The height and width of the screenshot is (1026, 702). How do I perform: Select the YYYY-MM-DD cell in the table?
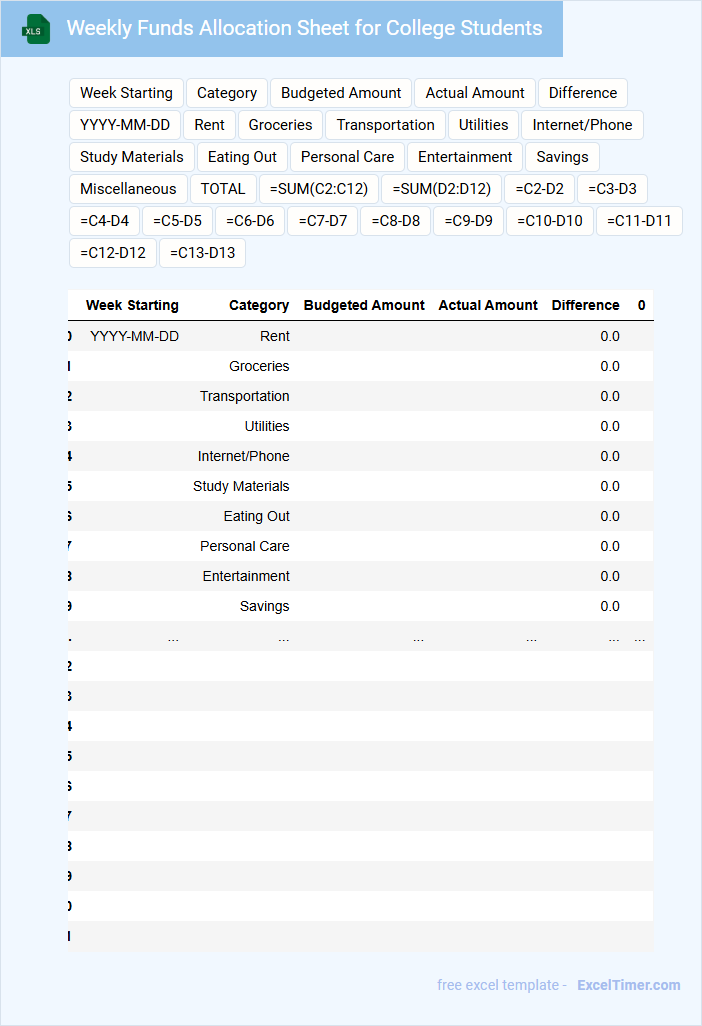point(134,336)
